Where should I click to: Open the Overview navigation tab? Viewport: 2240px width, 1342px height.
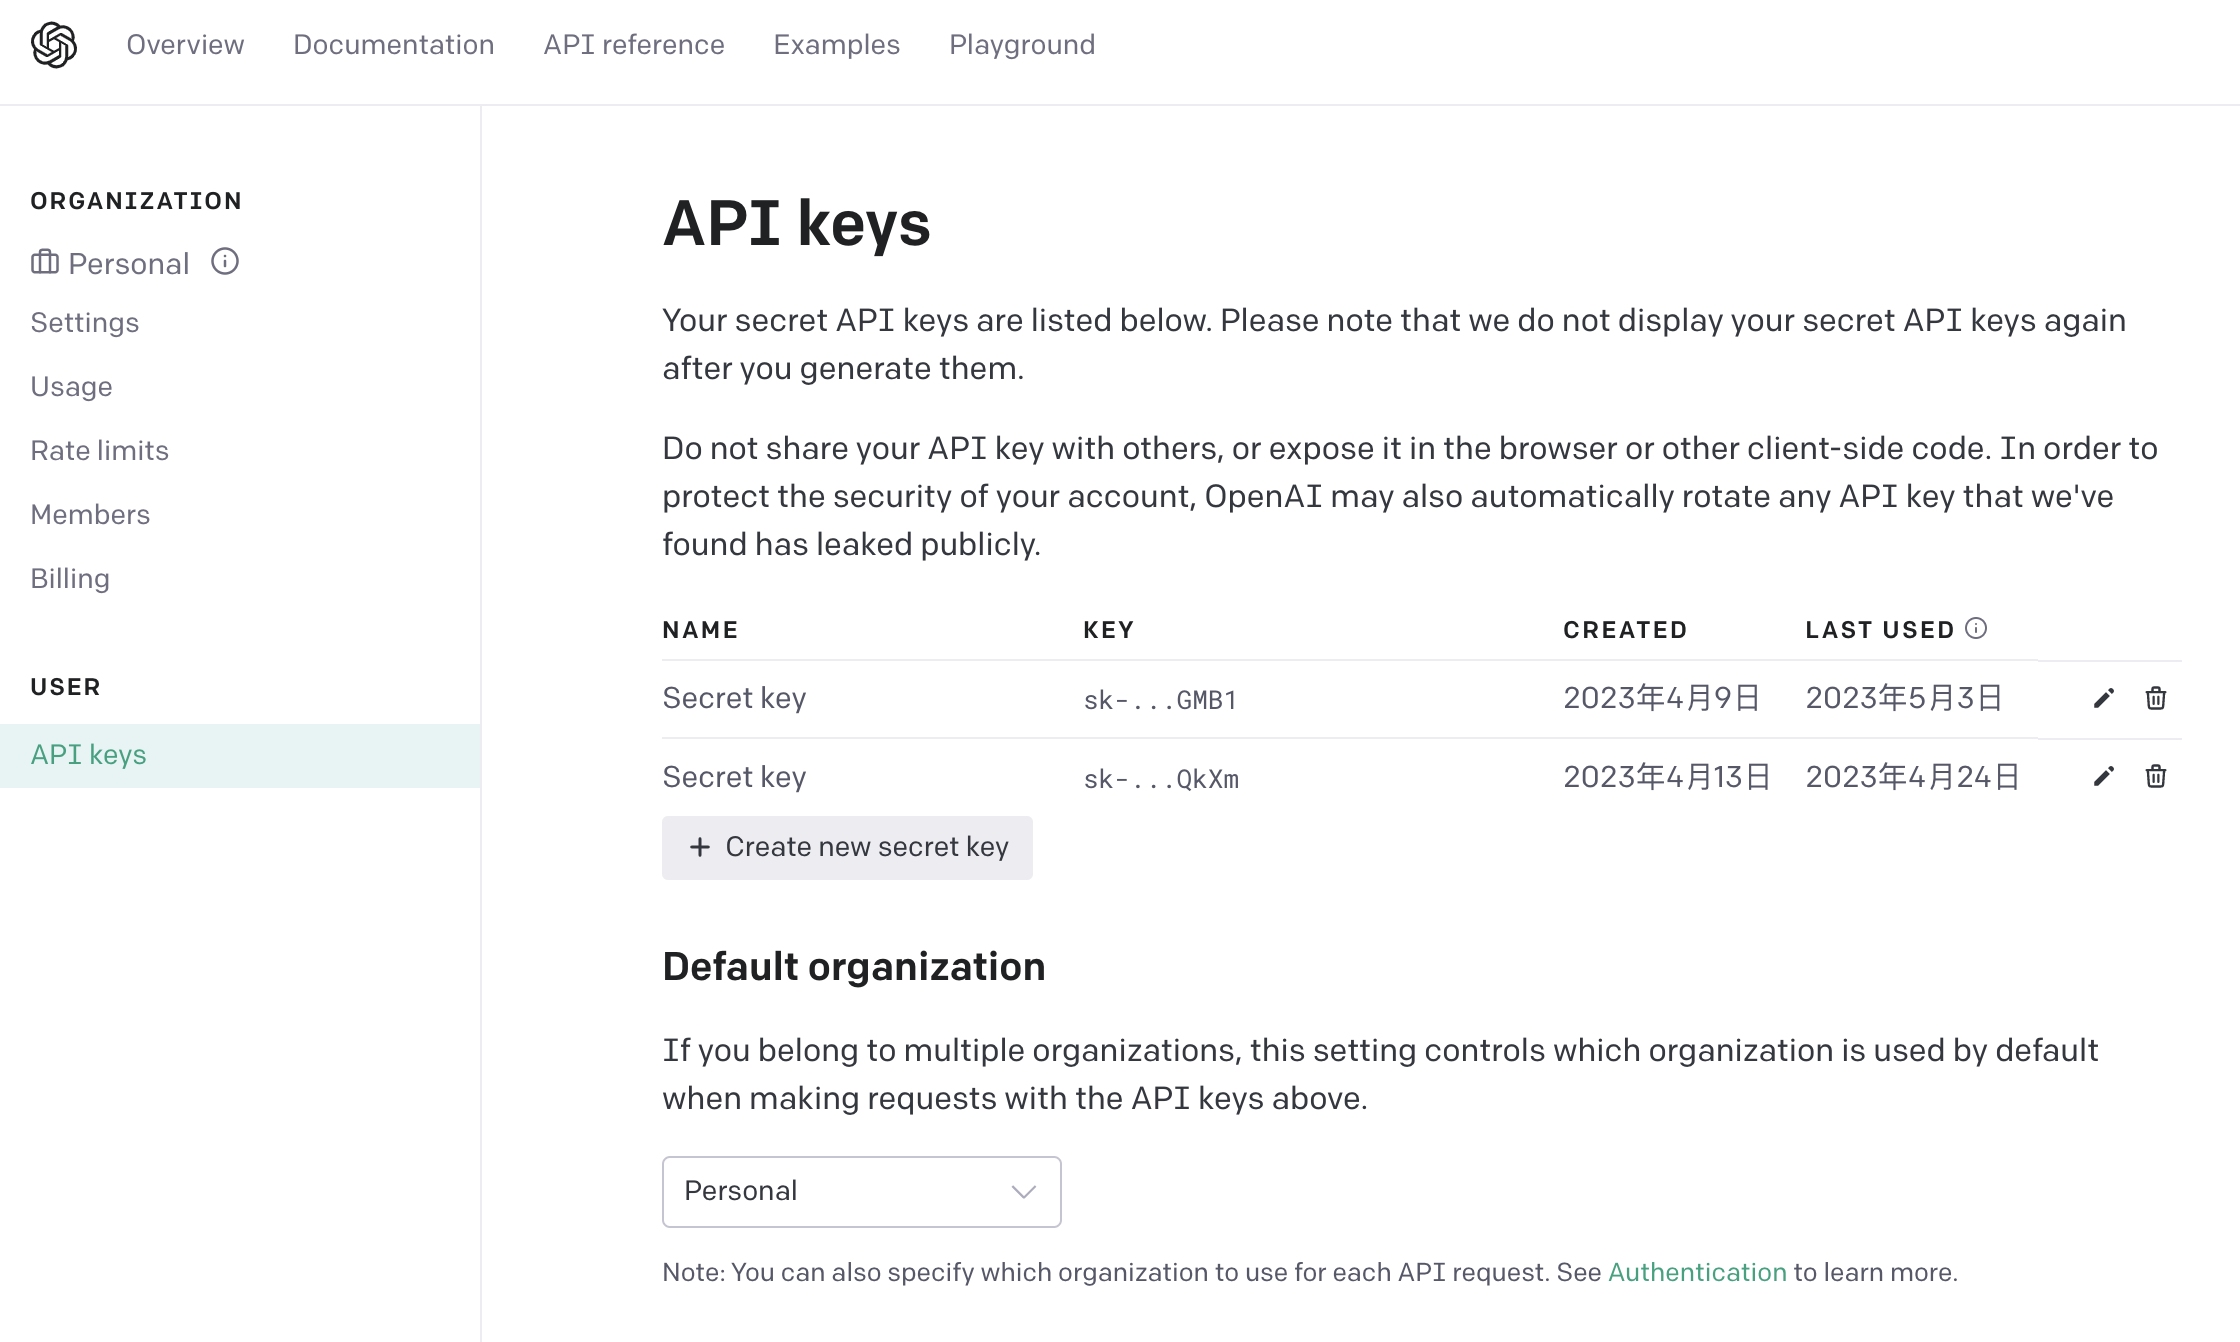tap(185, 45)
